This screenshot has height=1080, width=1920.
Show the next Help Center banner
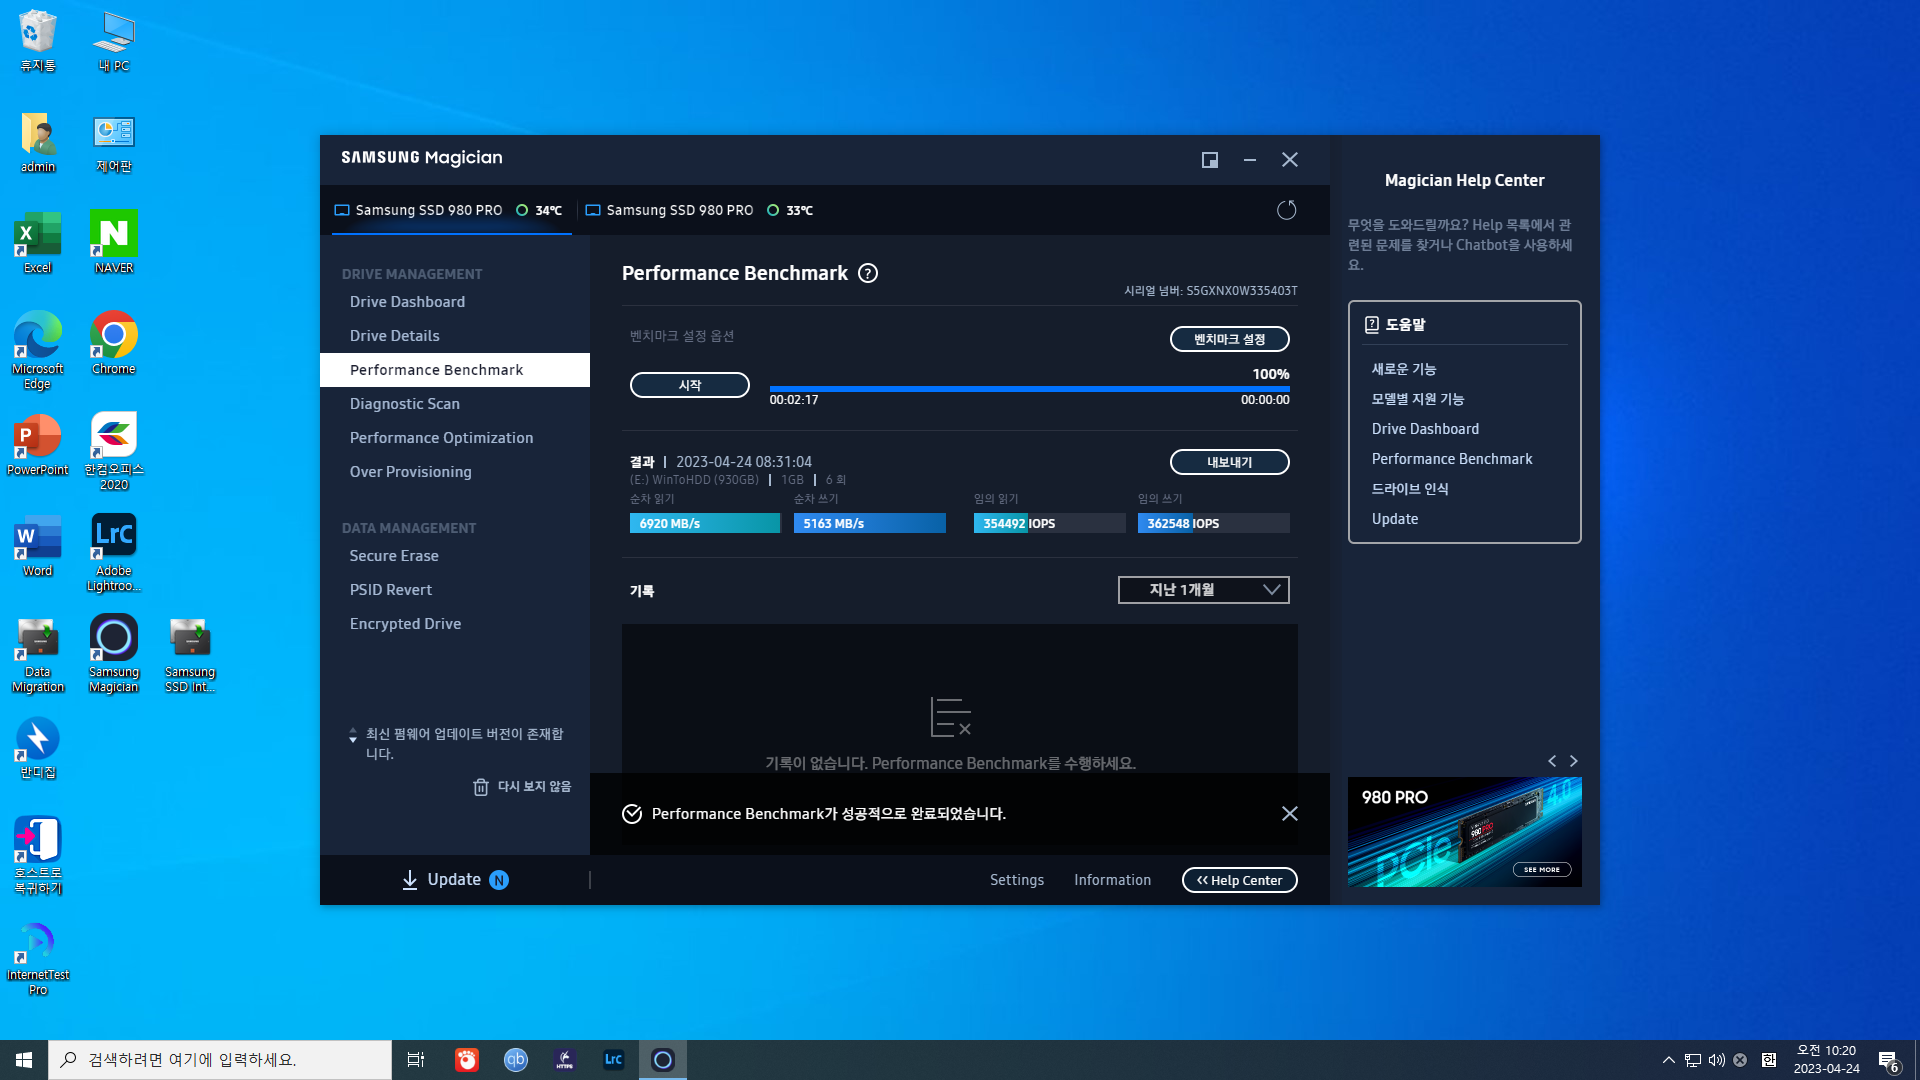[1574, 761]
